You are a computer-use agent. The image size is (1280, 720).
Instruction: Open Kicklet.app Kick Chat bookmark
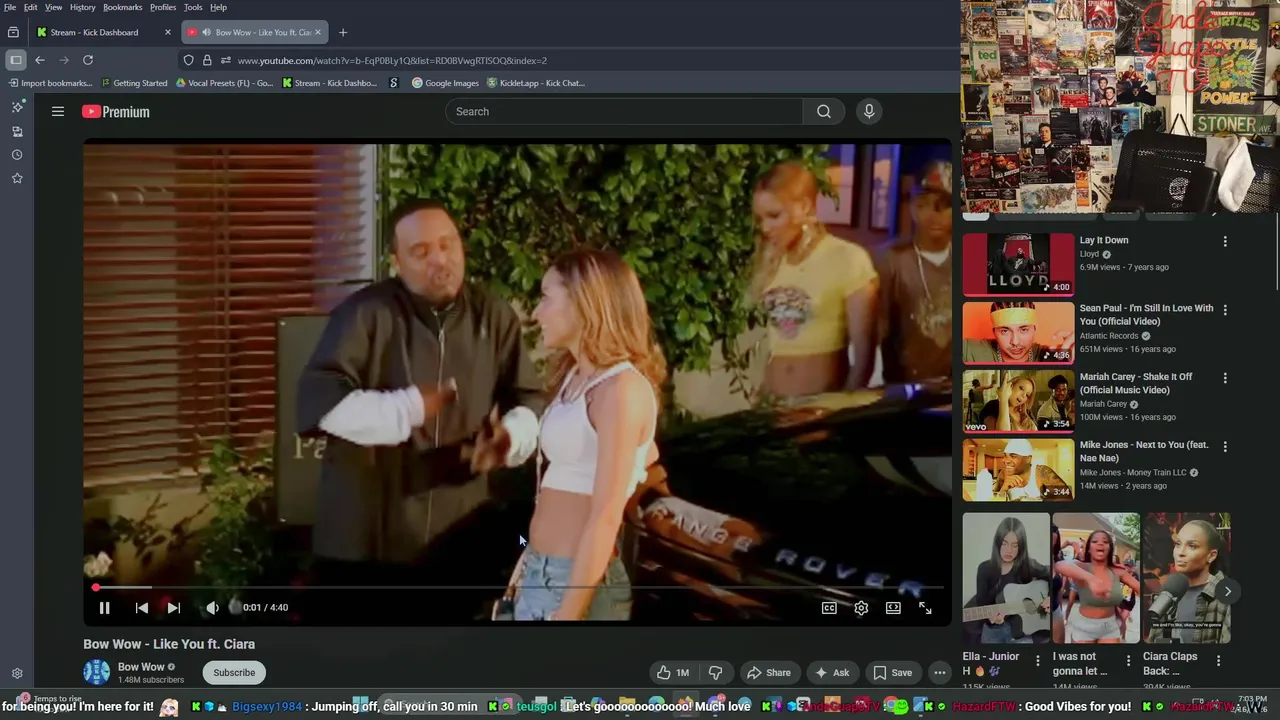pyautogui.click(x=536, y=83)
